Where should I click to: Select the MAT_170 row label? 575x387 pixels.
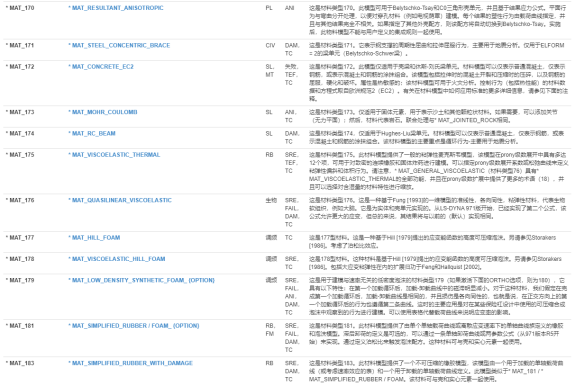tap(20, 8)
